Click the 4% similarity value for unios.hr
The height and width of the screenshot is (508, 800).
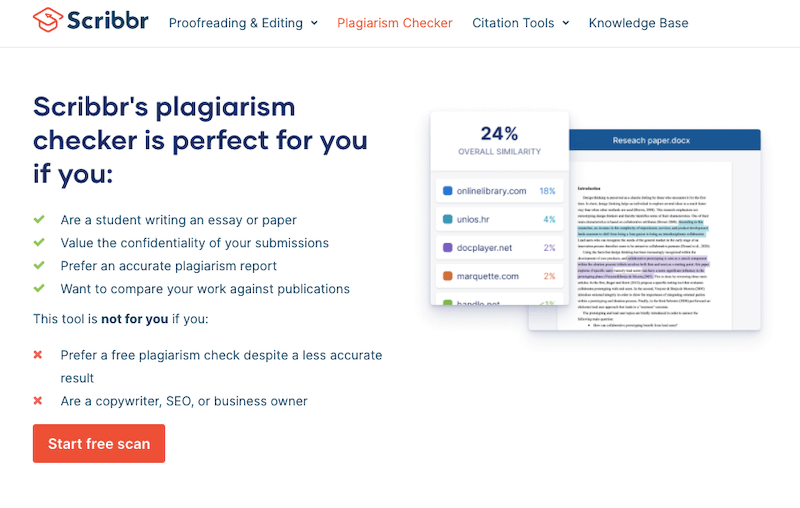coord(549,219)
